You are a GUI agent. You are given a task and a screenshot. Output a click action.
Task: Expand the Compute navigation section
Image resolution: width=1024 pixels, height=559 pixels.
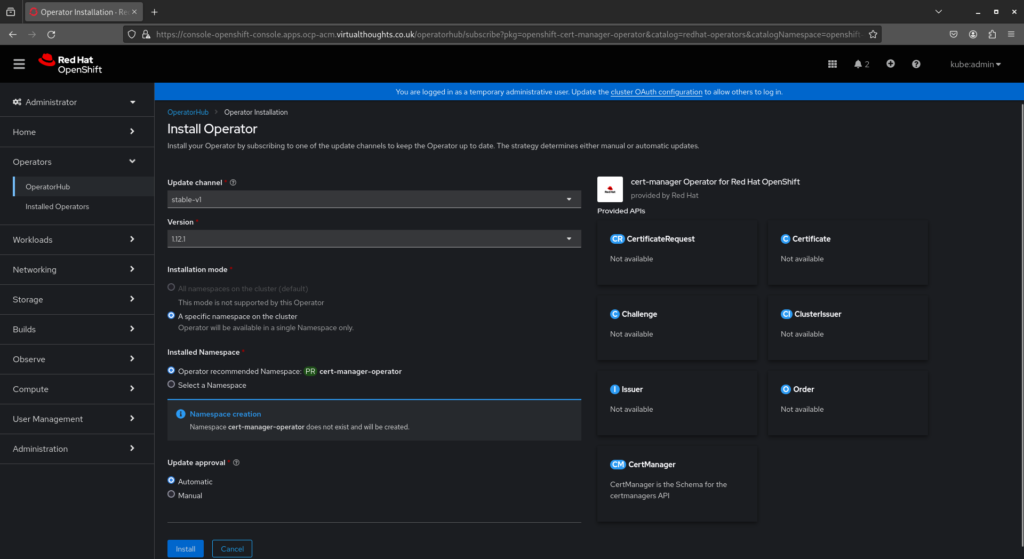76,389
